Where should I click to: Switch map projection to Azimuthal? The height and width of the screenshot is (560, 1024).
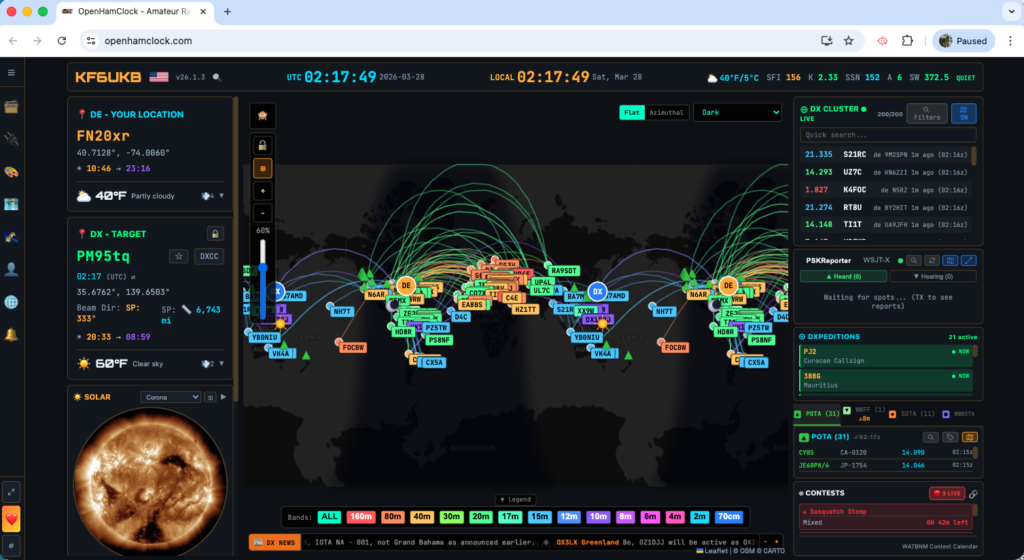668,113
